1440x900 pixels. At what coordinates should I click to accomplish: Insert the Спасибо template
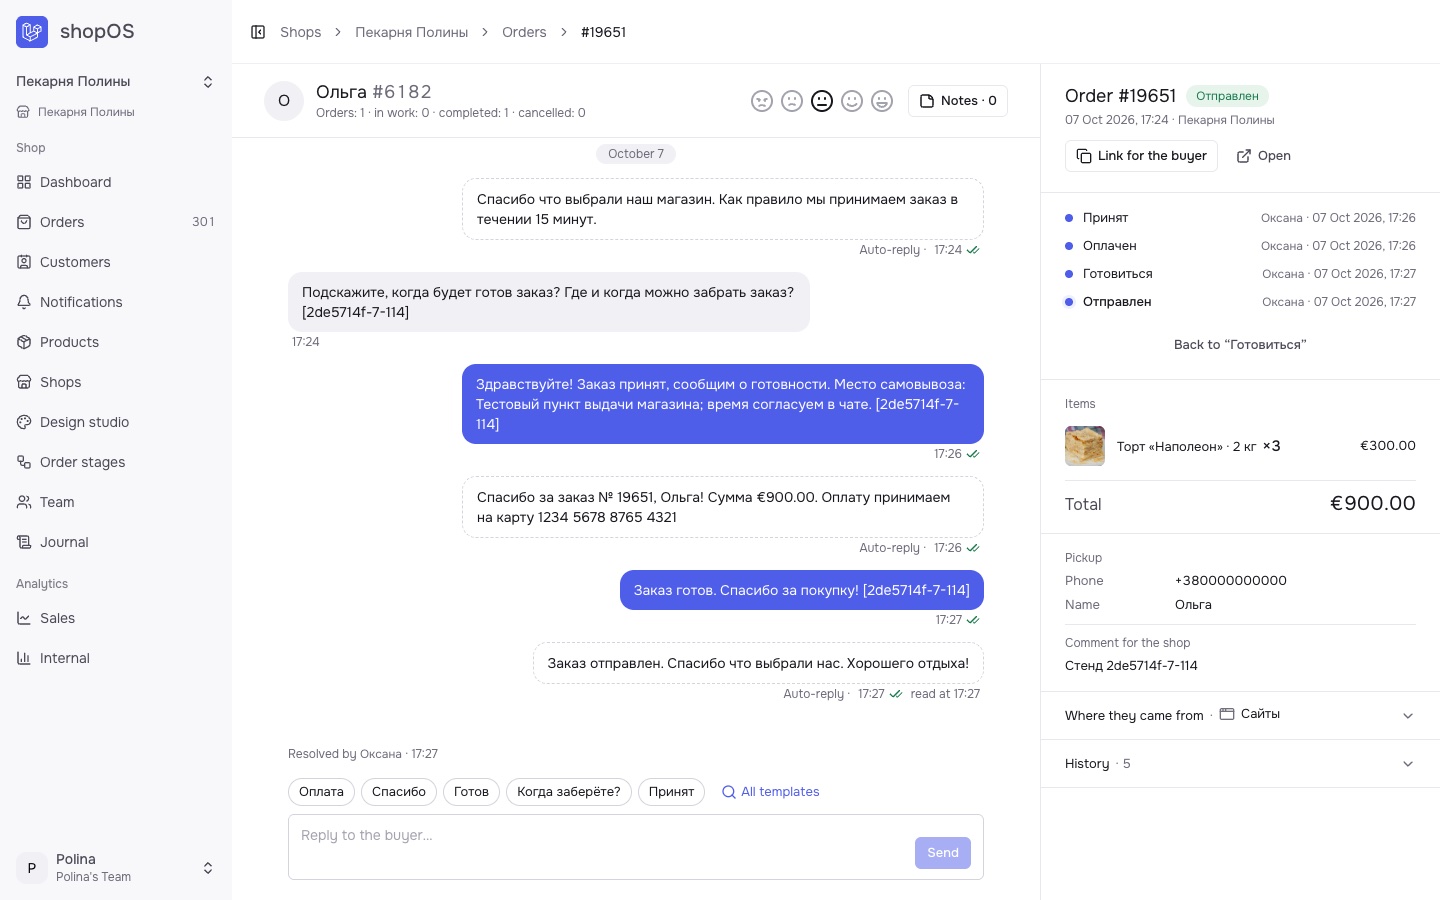pyautogui.click(x=399, y=792)
